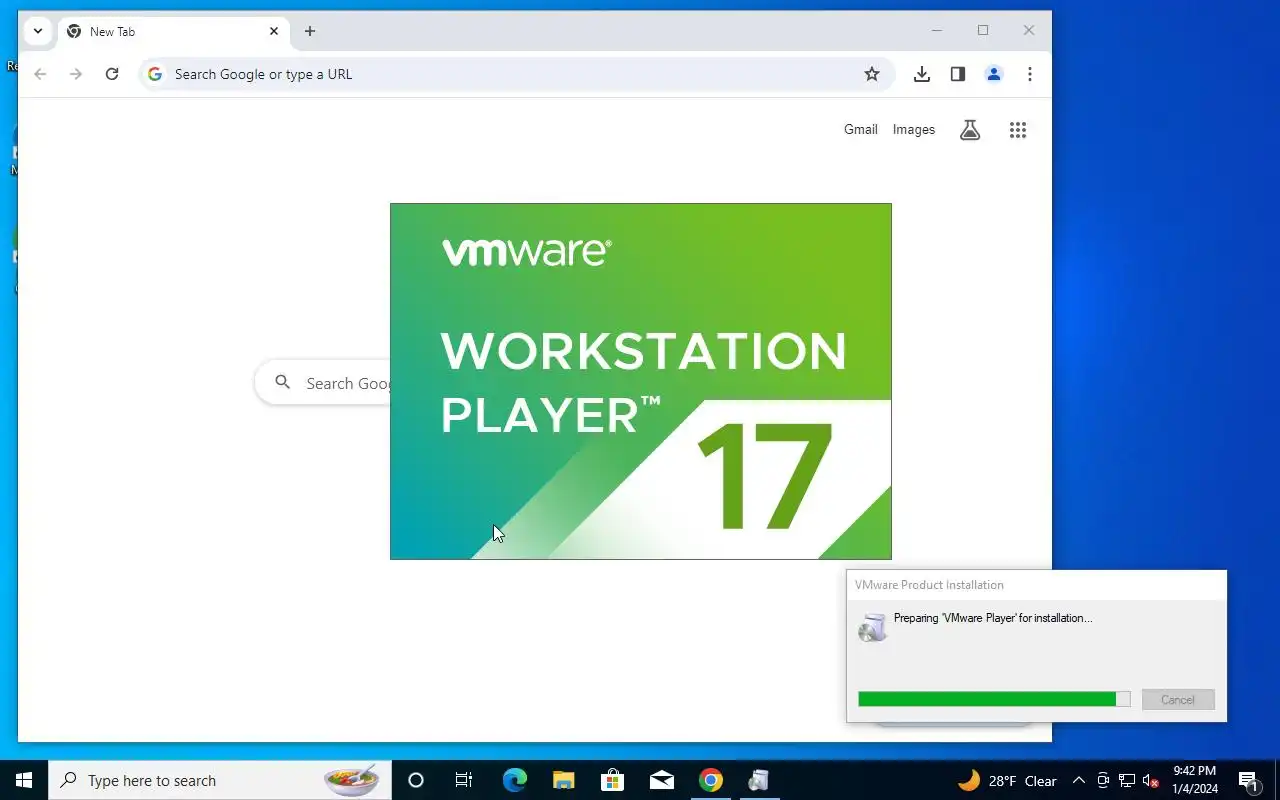Reload the current page

coord(112,74)
